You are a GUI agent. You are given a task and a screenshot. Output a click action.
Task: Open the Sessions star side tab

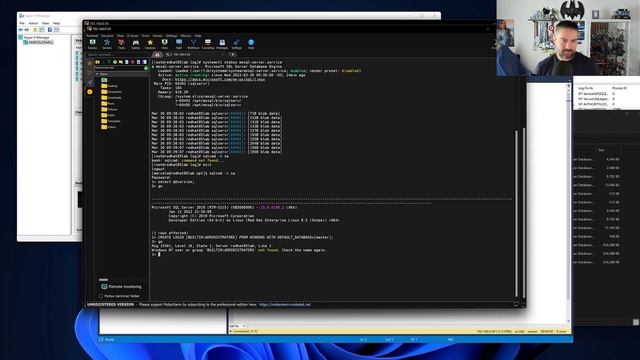pyautogui.click(x=90, y=63)
